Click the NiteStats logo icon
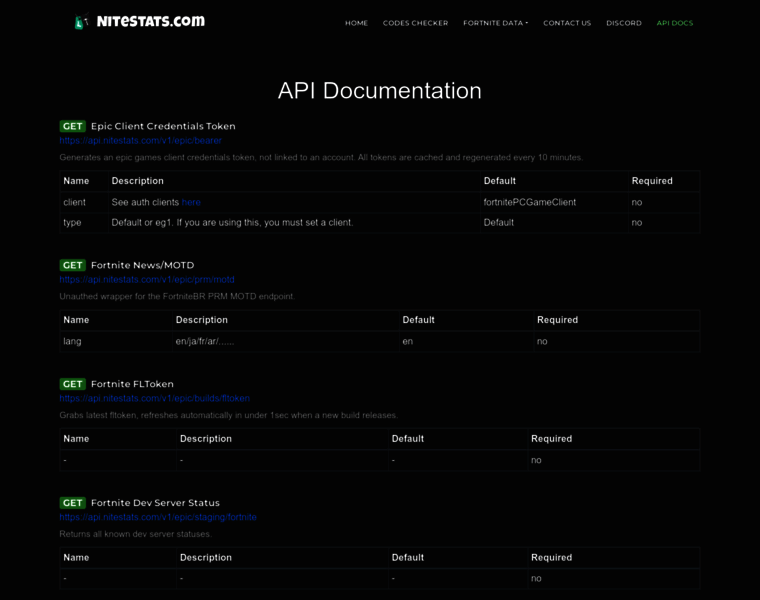 tap(81, 21)
